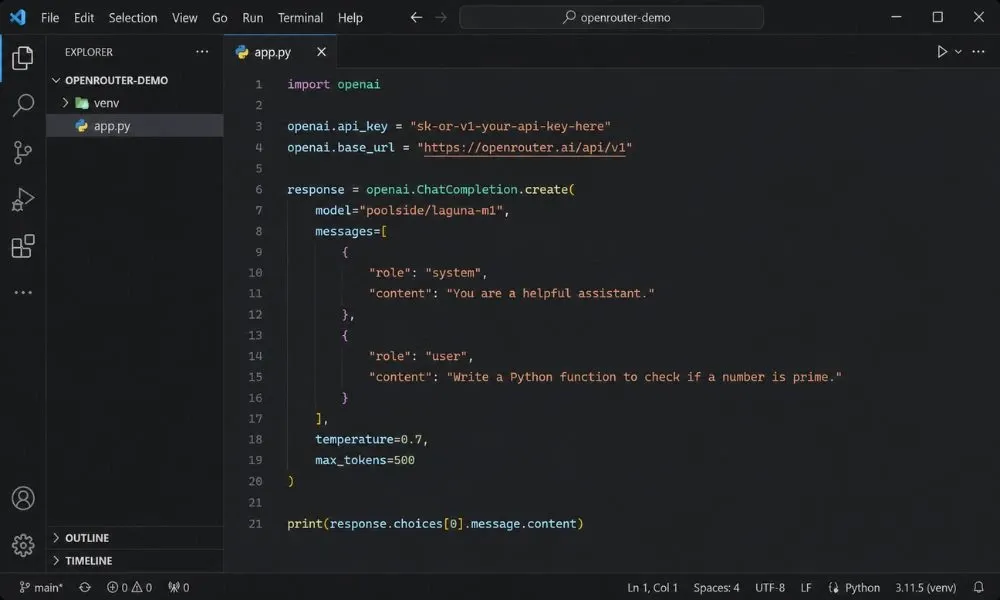This screenshot has height=600, width=1000.
Task: Open the File menu
Action: tap(50, 17)
